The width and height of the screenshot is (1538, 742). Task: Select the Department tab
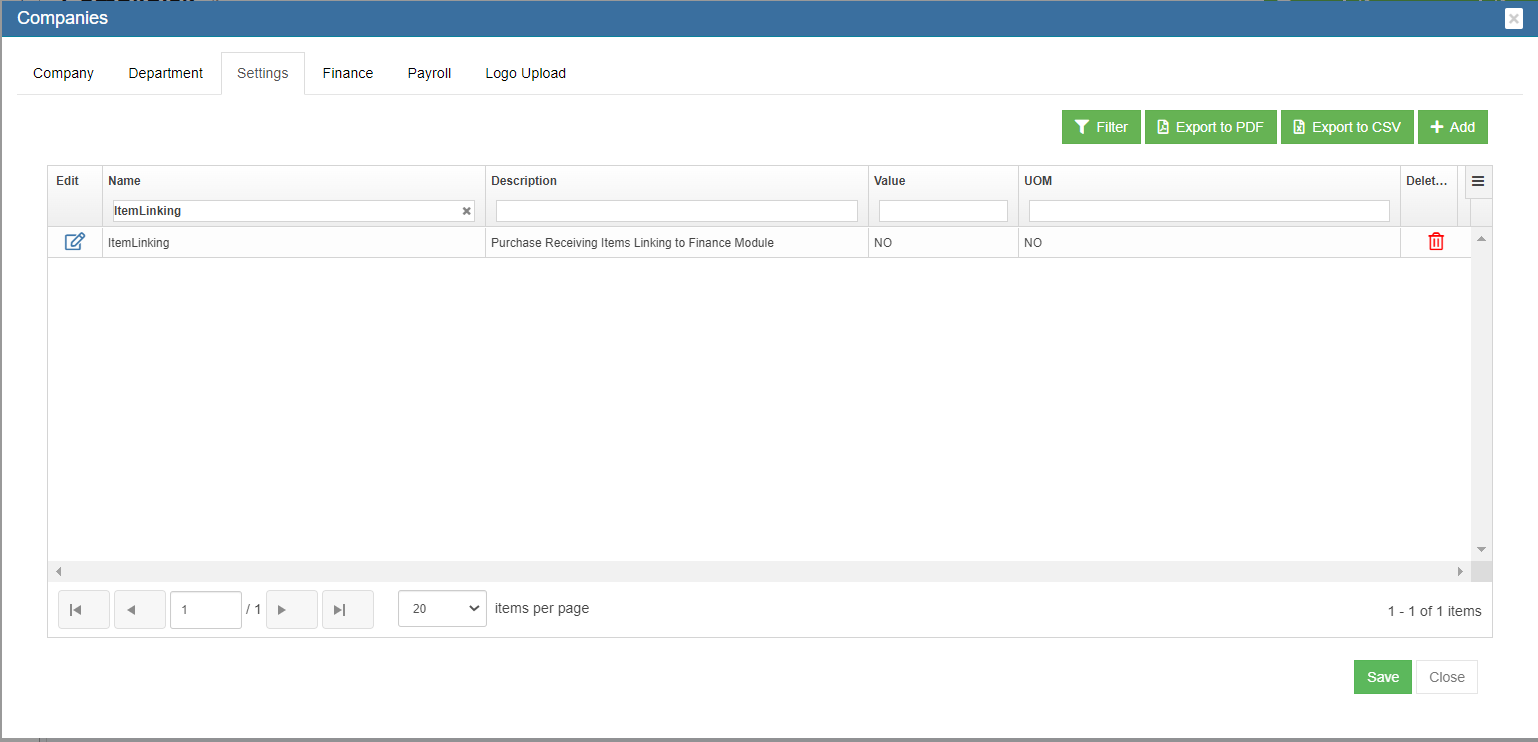[x=166, y=73]
